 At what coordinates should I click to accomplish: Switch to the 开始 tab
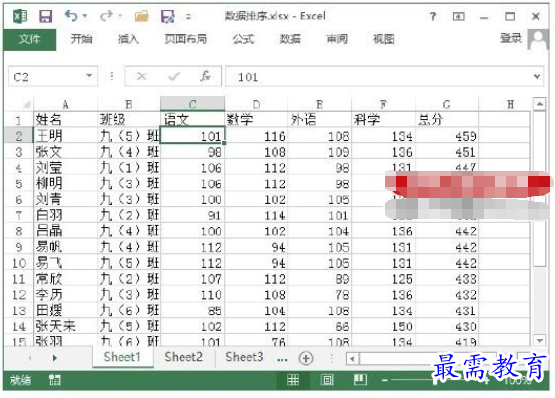[81, 39]
